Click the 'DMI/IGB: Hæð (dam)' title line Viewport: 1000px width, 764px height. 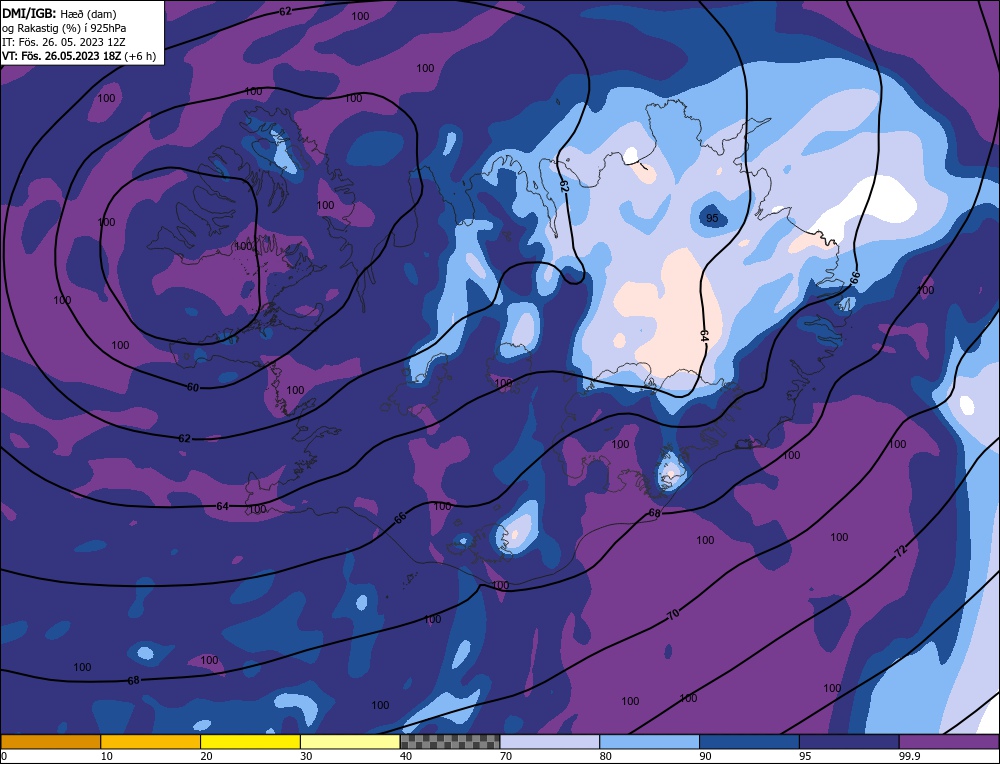pyautogui.click(x=59, y=13)
